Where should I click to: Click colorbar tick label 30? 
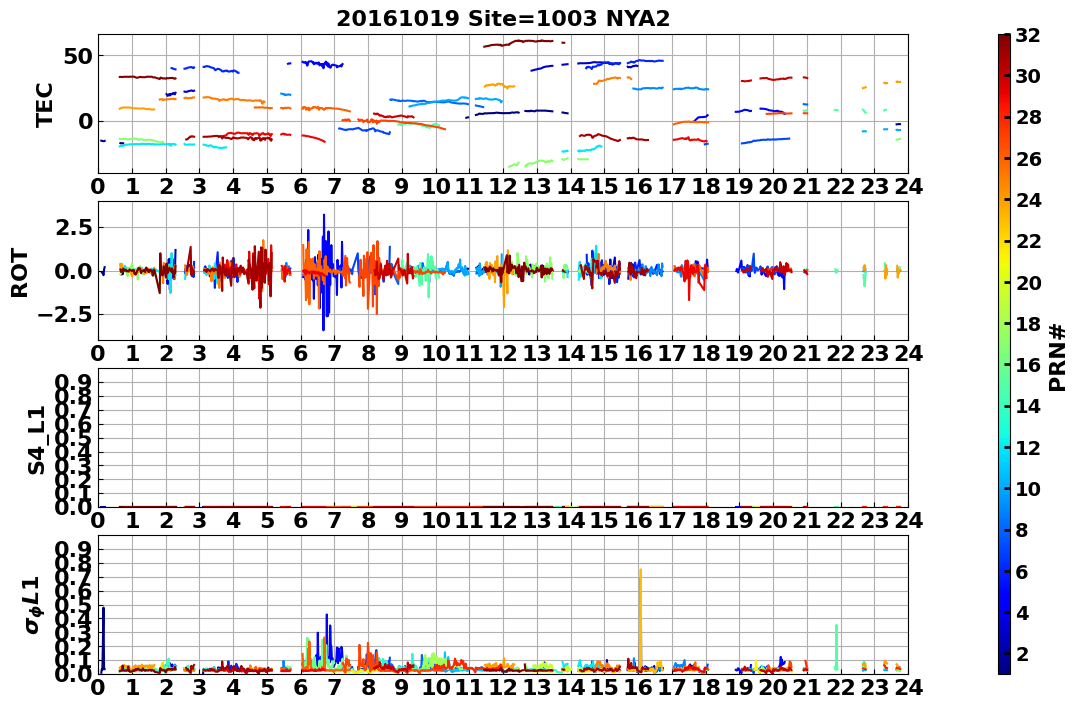1028,76
